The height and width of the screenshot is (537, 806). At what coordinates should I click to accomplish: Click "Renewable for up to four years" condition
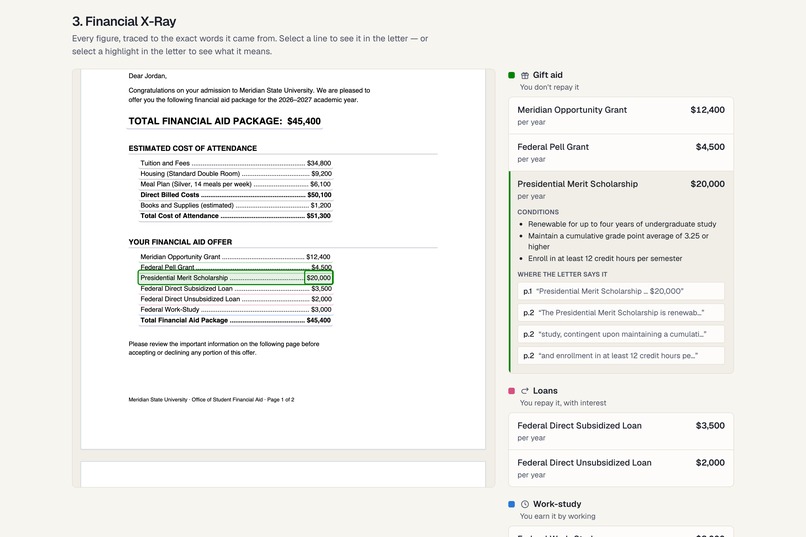click(x=622, y=224)
